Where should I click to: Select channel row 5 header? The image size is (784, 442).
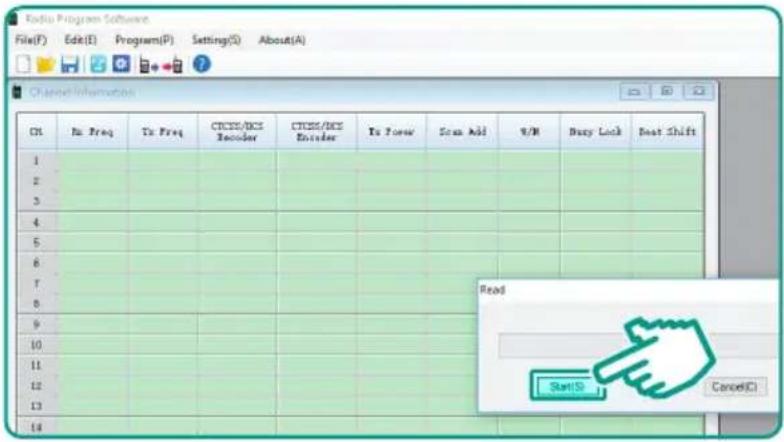[x=36, y=242]
